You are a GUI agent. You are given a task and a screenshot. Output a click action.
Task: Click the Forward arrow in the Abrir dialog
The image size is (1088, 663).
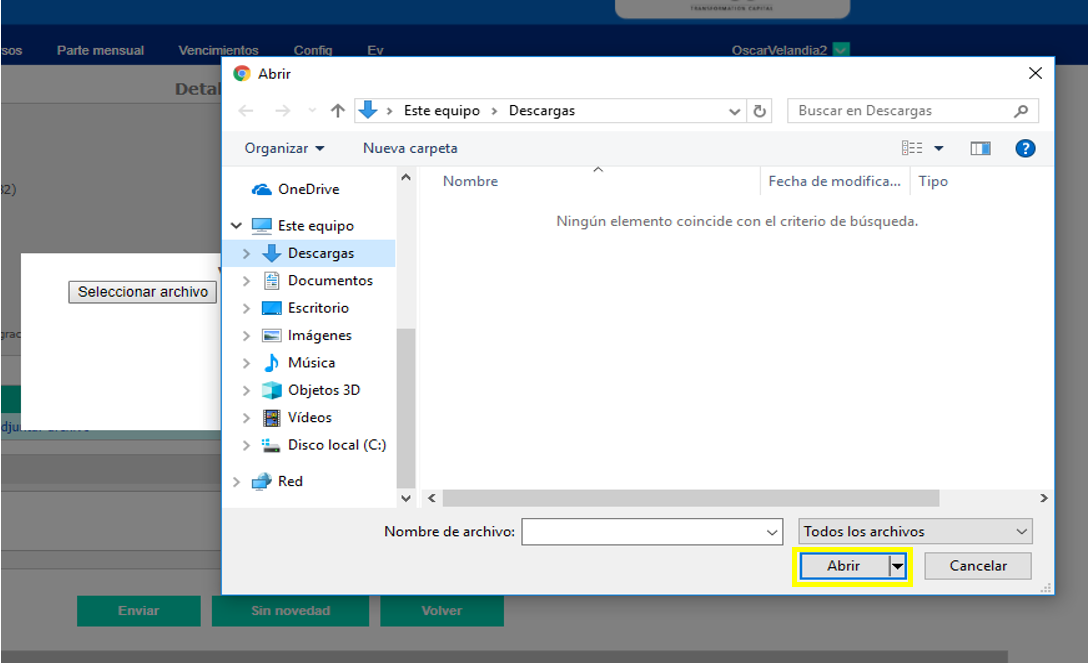(282, 111)
